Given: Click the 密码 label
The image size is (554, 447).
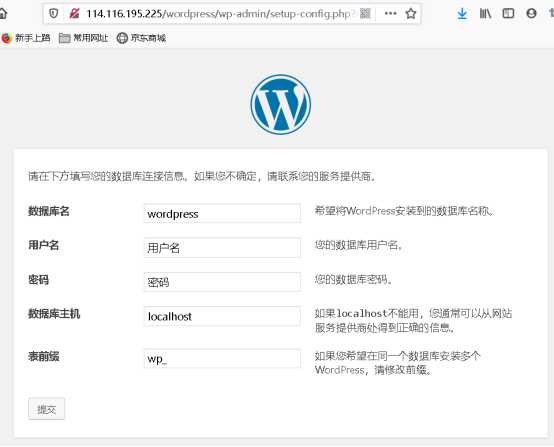Looking at the screenshot, I should (39, 280).
